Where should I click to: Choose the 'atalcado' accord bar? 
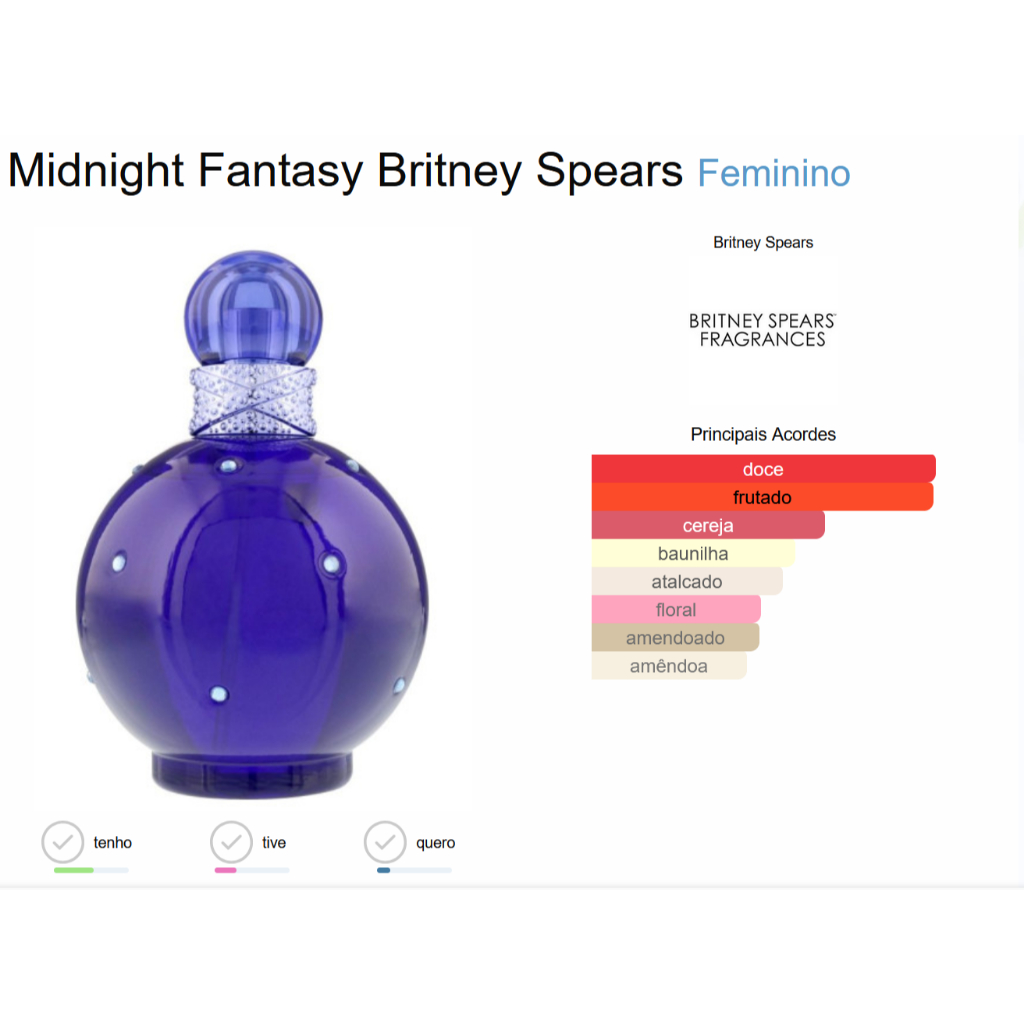[687, 581]
